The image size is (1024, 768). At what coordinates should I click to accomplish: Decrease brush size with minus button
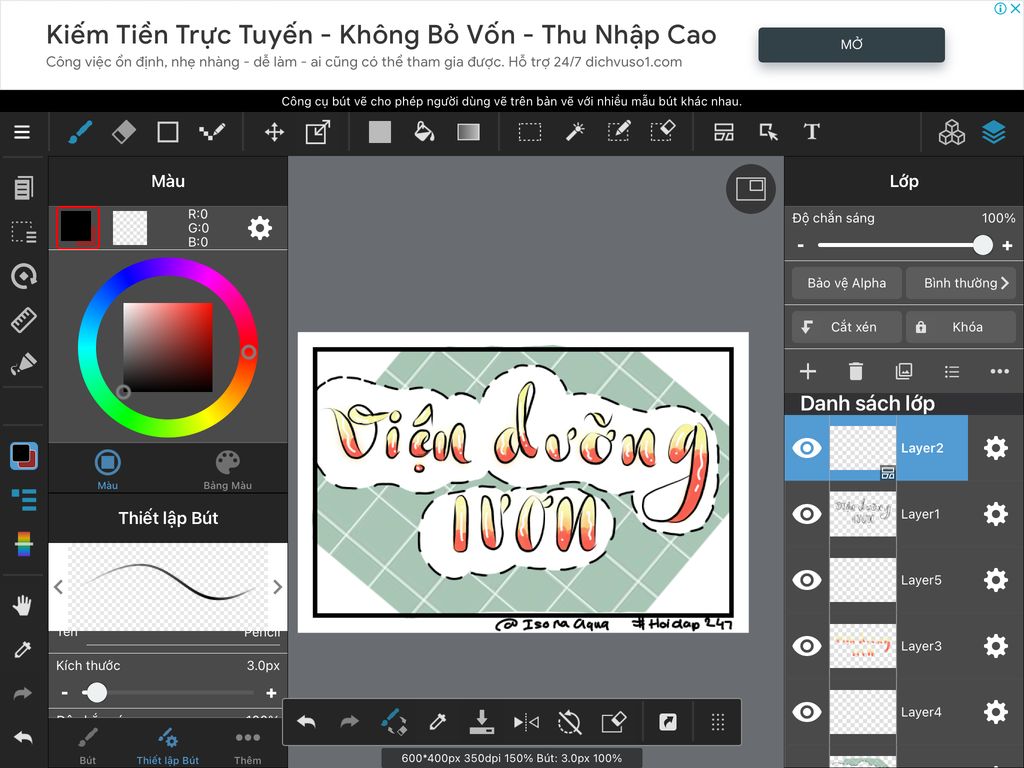[x=64, y=693]
